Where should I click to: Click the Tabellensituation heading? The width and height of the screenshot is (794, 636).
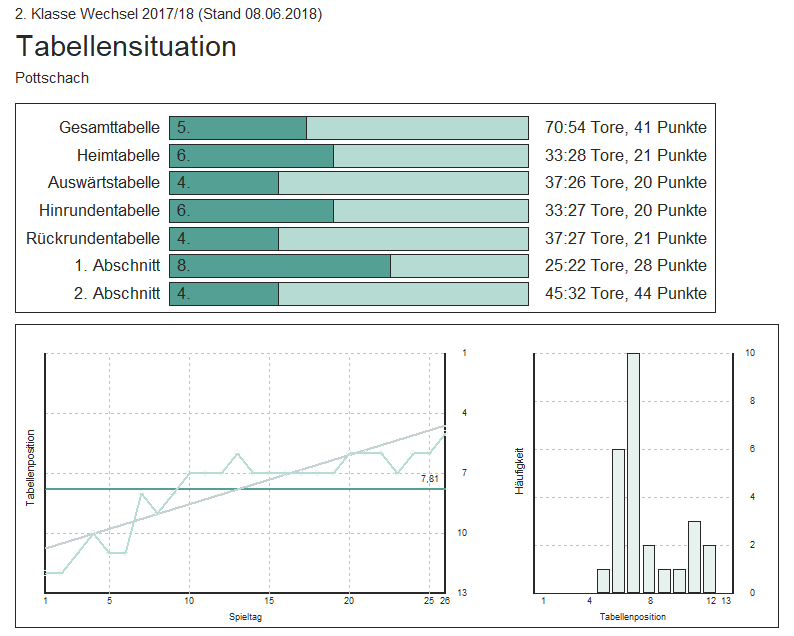click(126, 47)
